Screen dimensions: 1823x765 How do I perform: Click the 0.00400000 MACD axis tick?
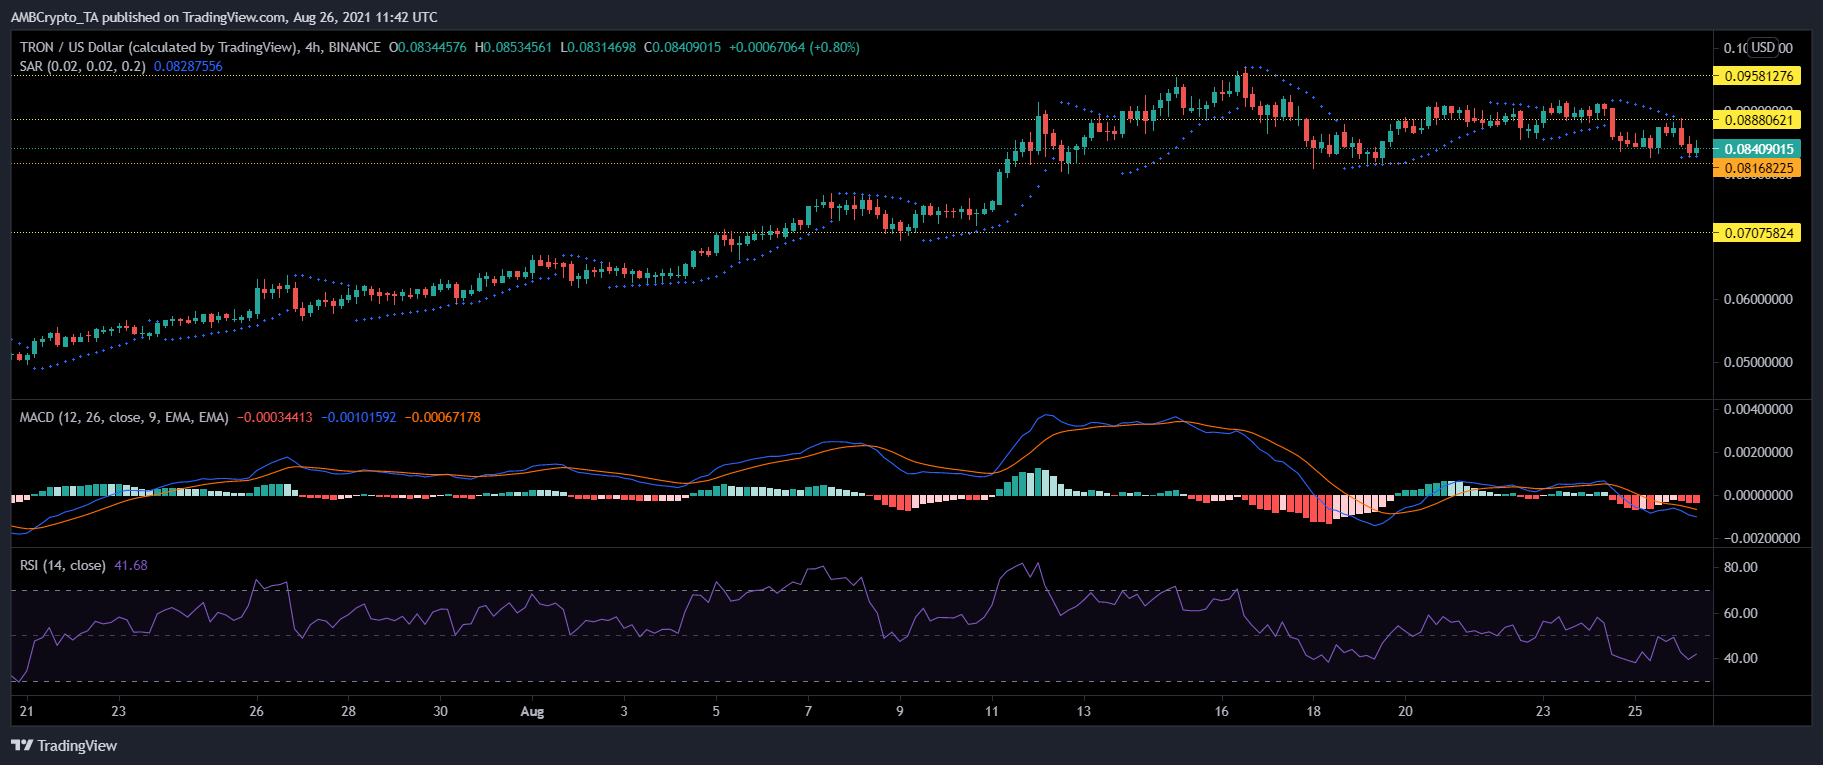coord(1758,409)
